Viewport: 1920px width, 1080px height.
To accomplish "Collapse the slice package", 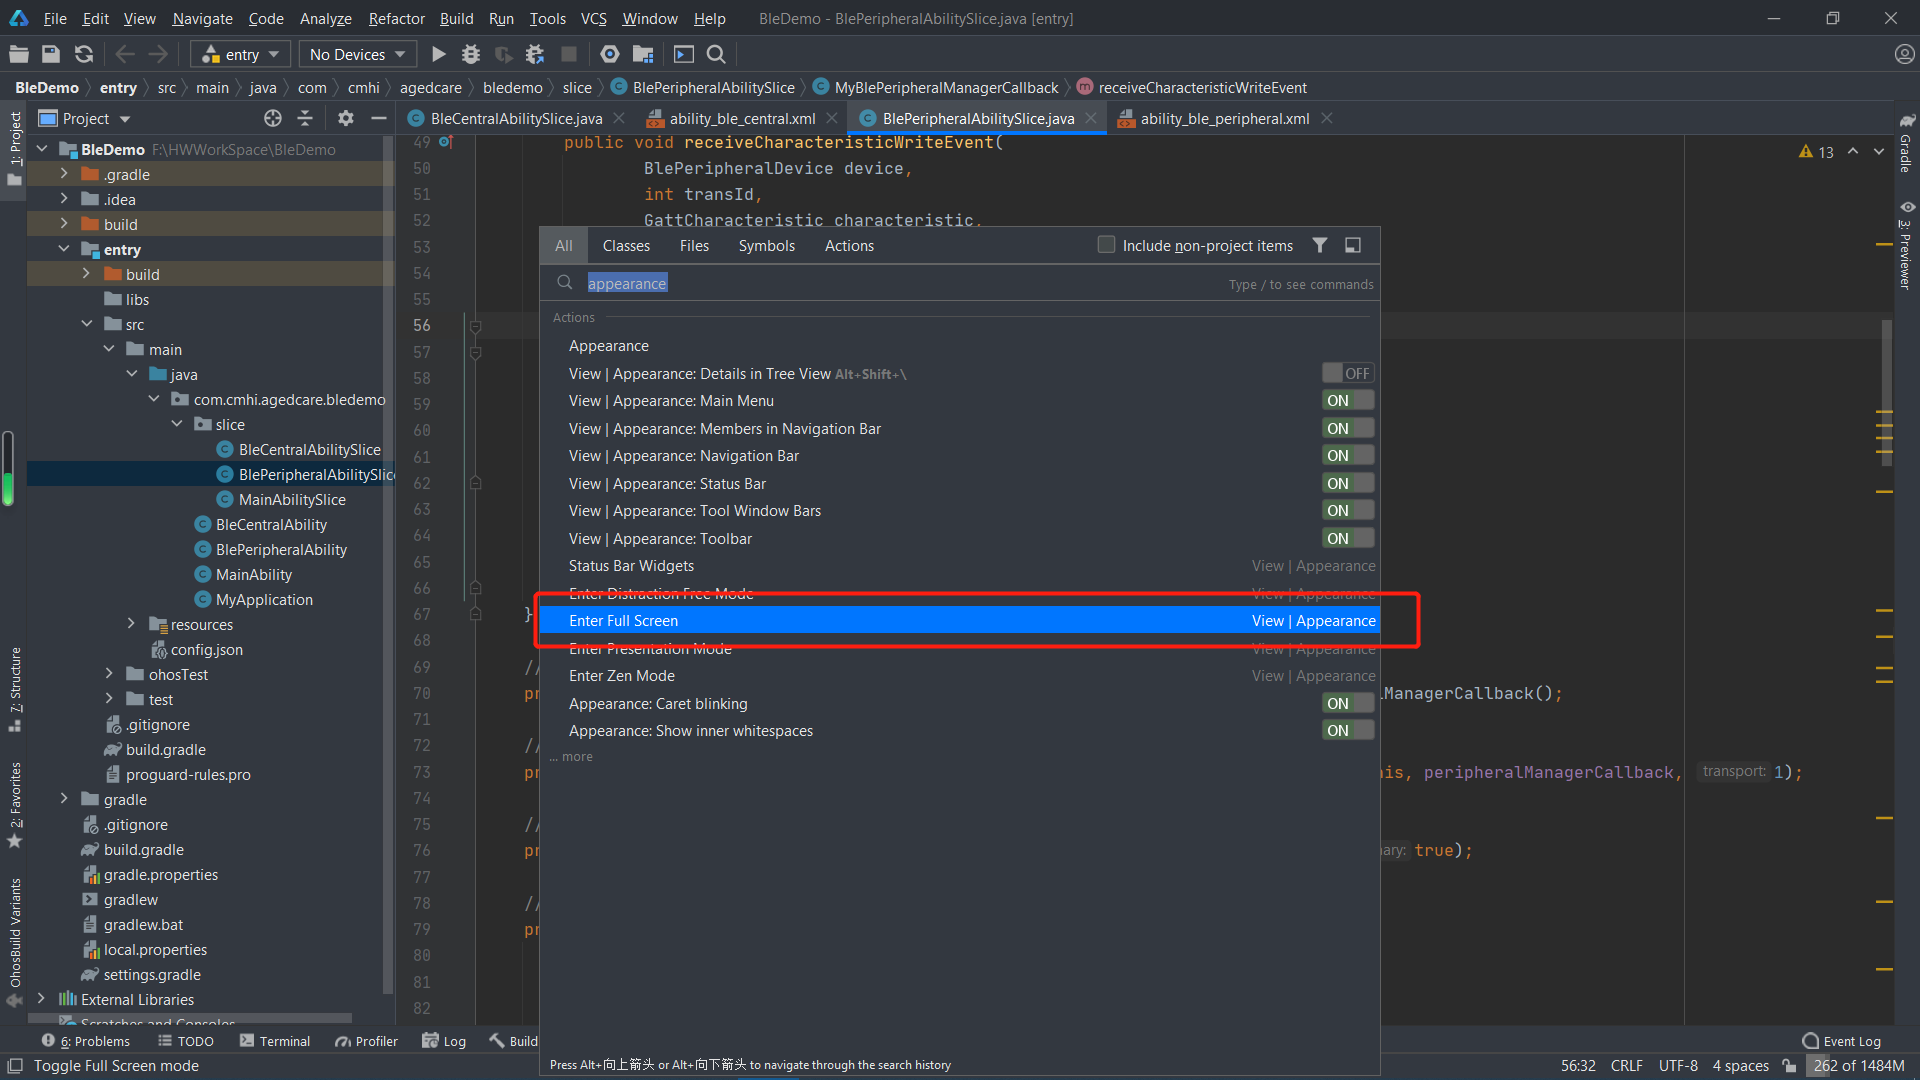I will [x=176, y=424].
